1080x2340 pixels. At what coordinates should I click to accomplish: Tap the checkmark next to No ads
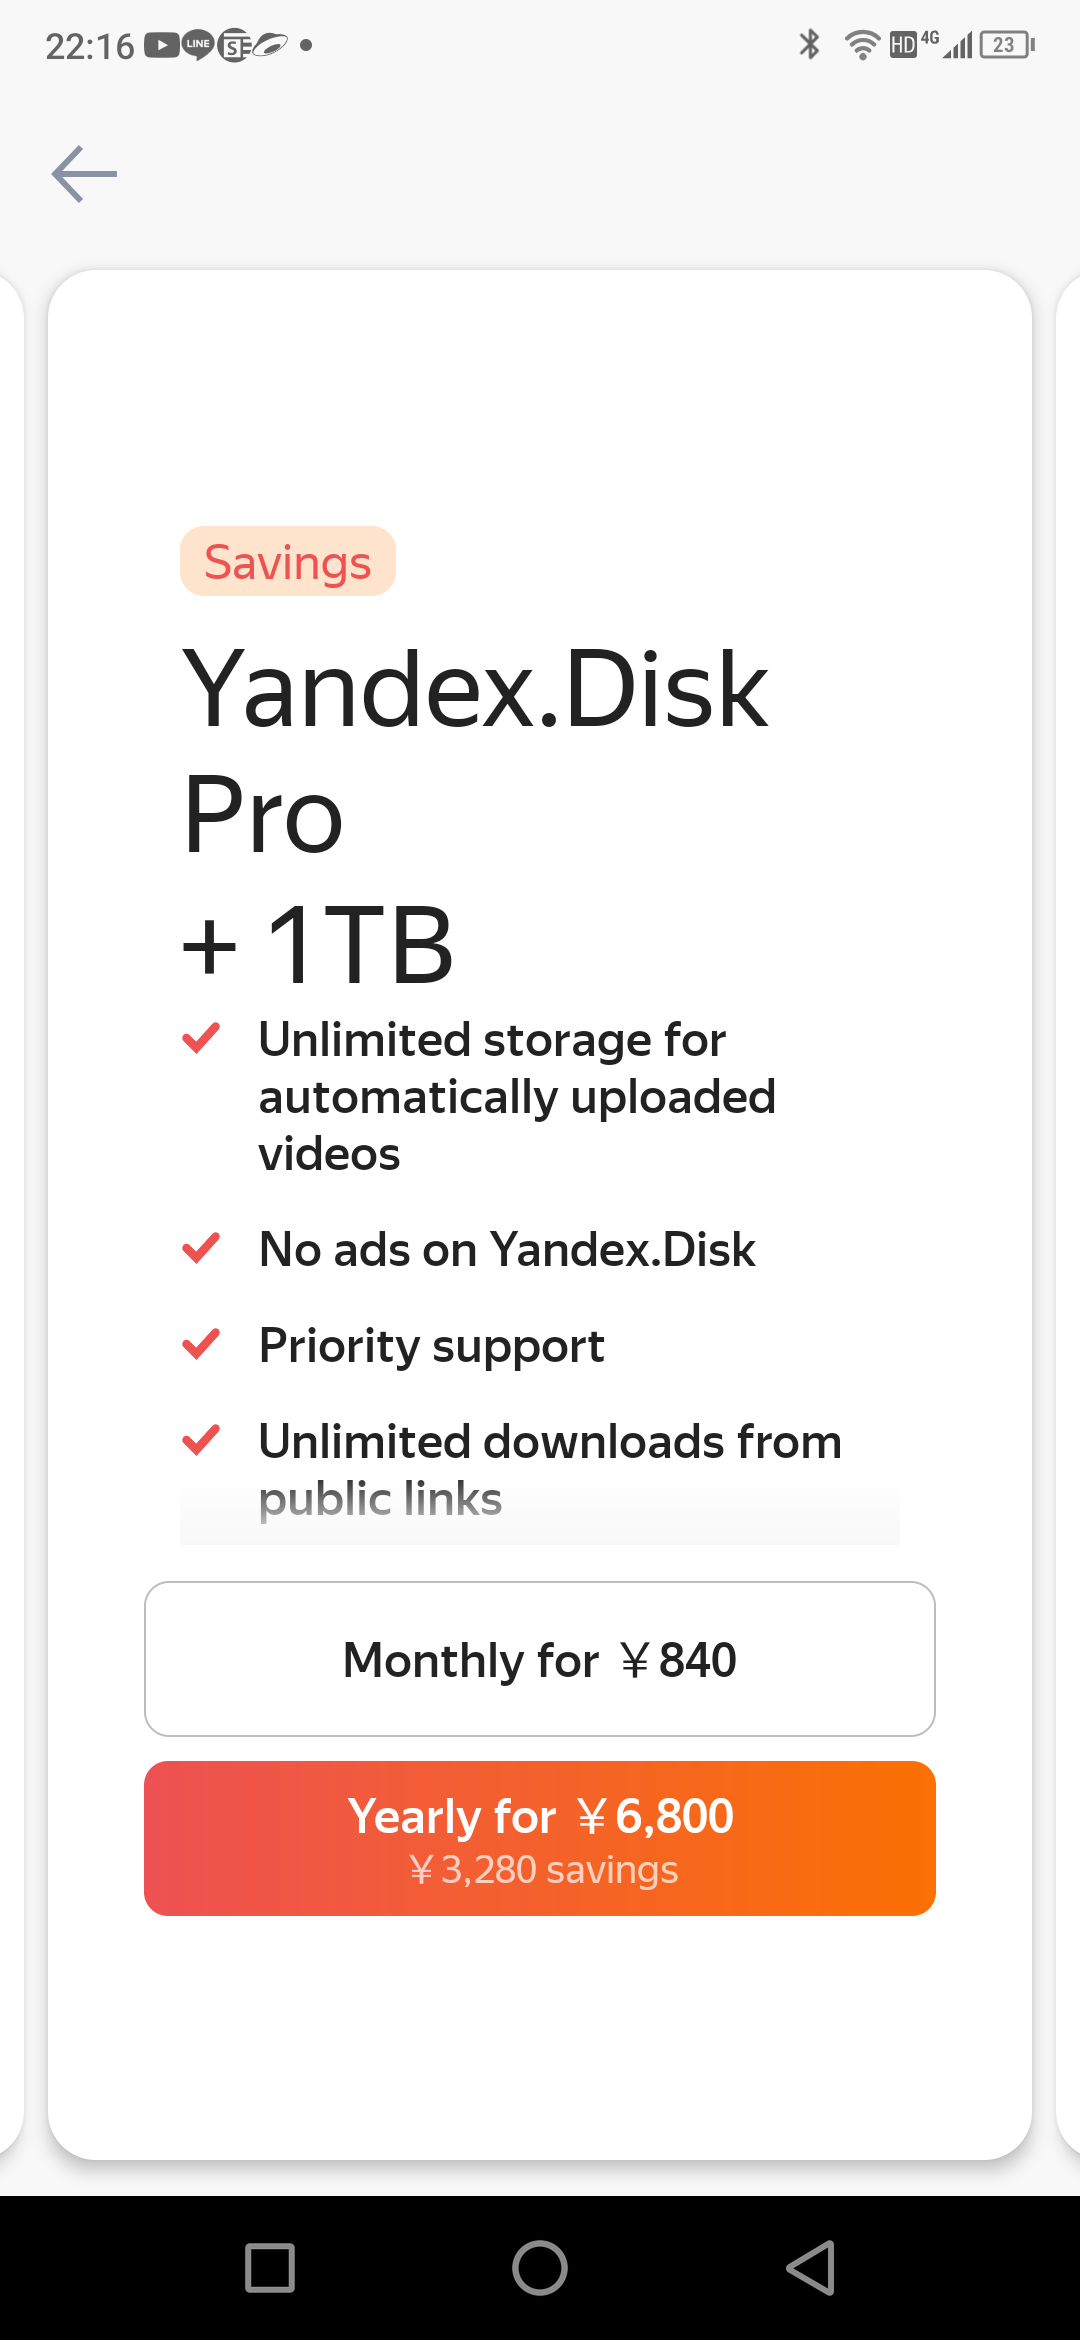pyautogui.click(x=201, y=1248)
